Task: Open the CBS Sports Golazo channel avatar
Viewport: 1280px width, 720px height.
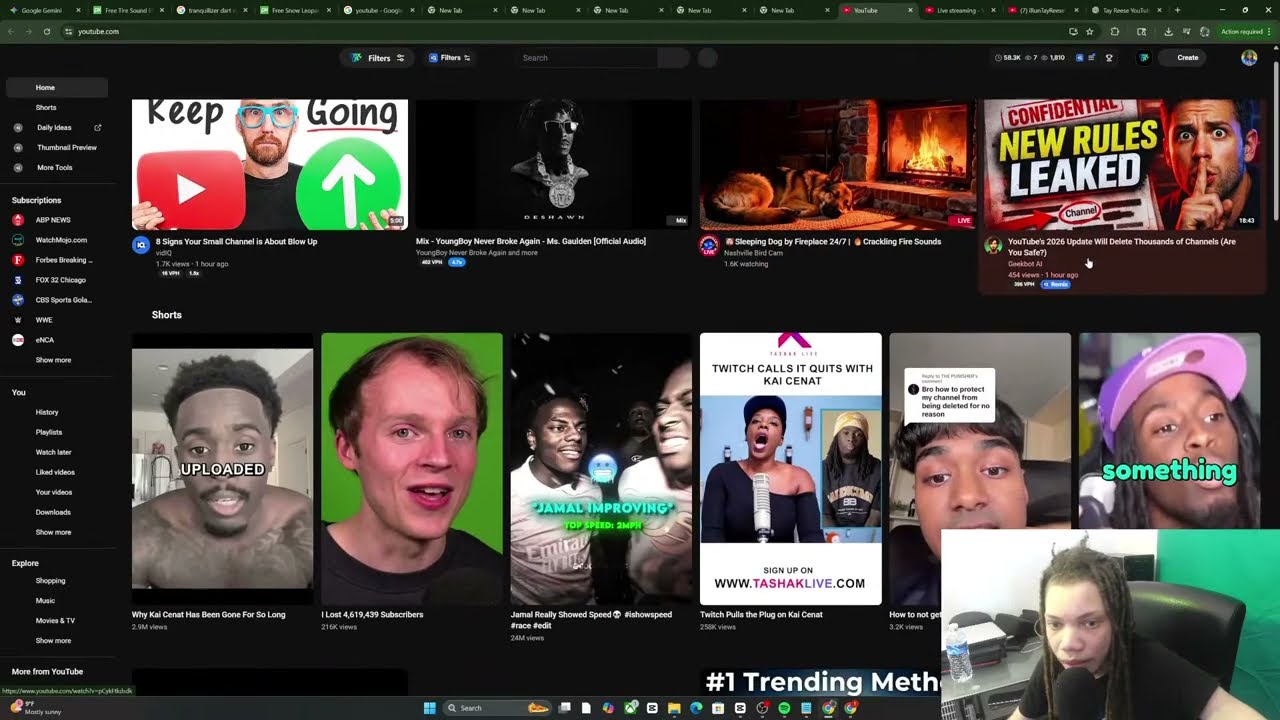Action: pos(17,300)
